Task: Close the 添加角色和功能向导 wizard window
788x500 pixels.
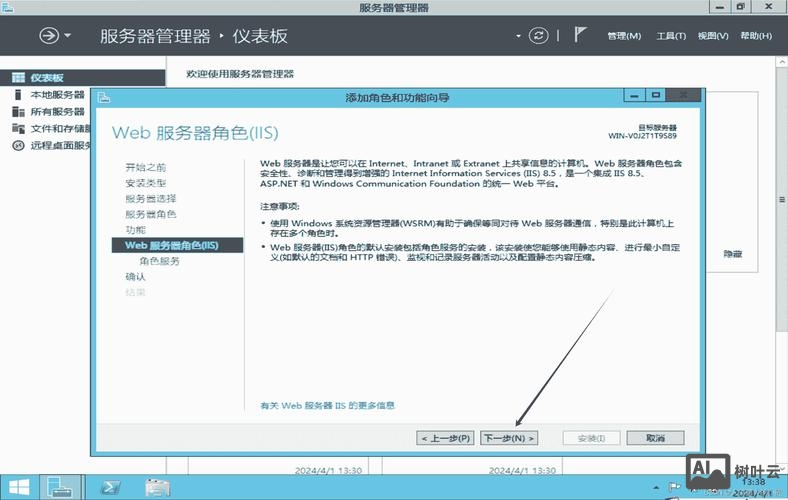Action: 683,95
